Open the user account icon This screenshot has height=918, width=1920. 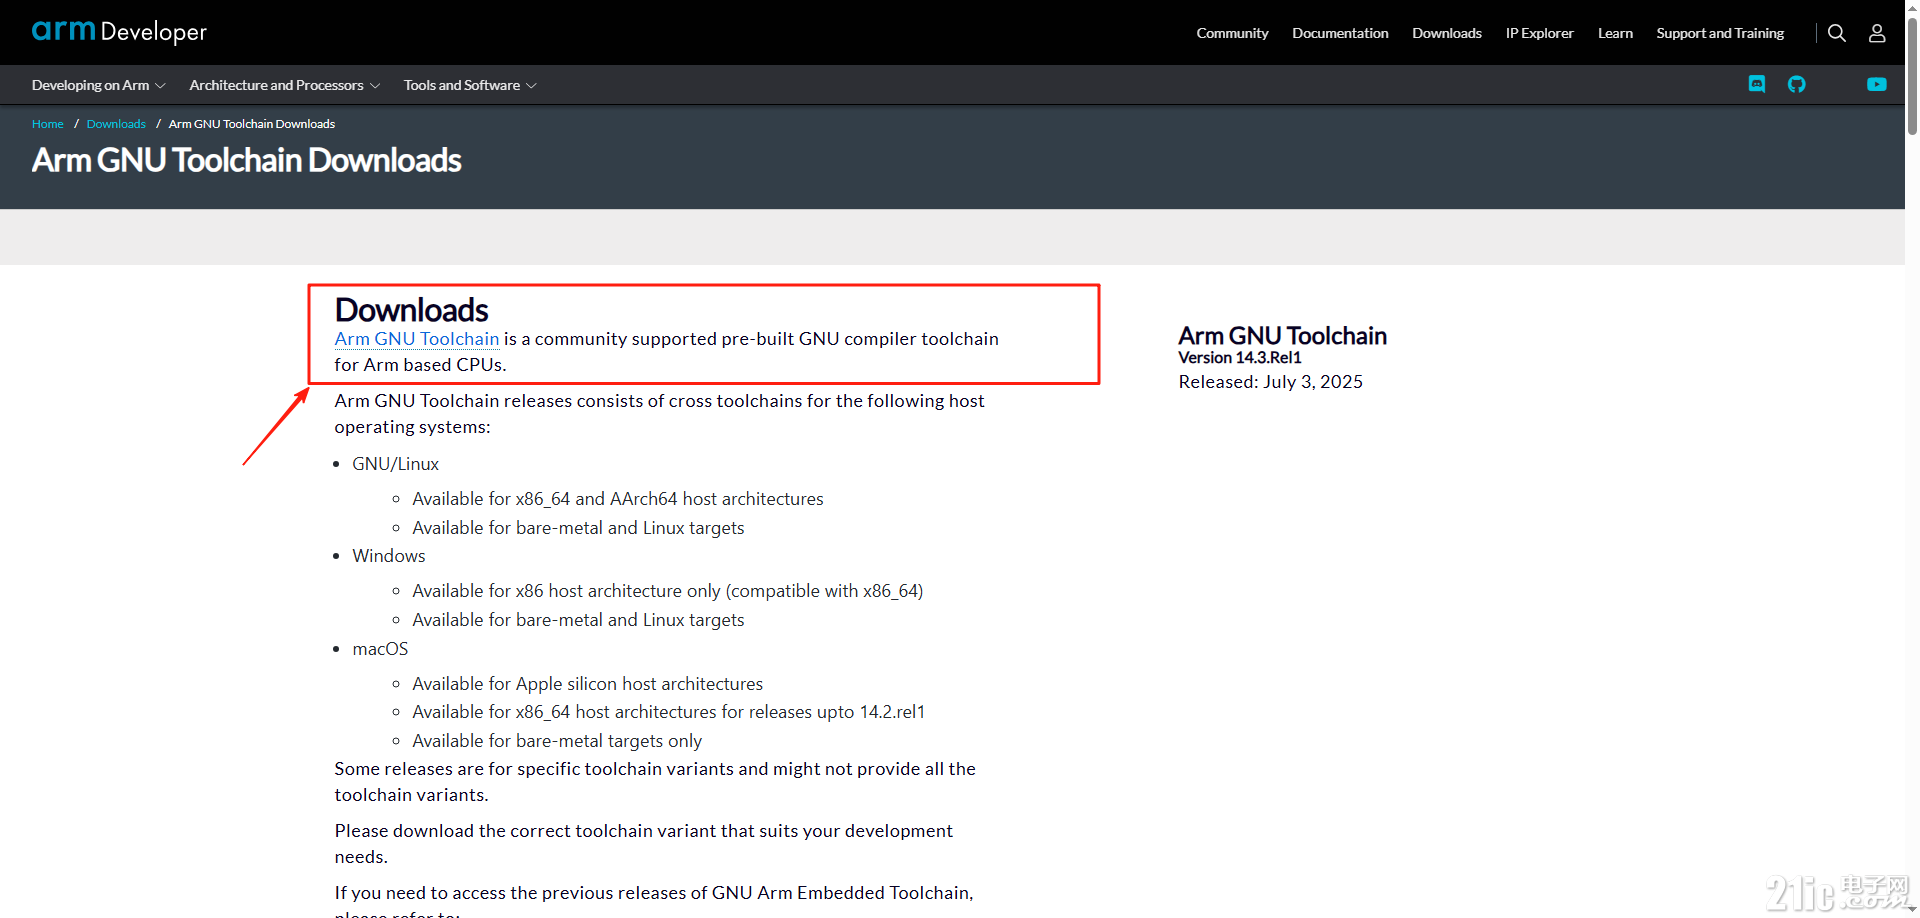(x=1877, y=33)
